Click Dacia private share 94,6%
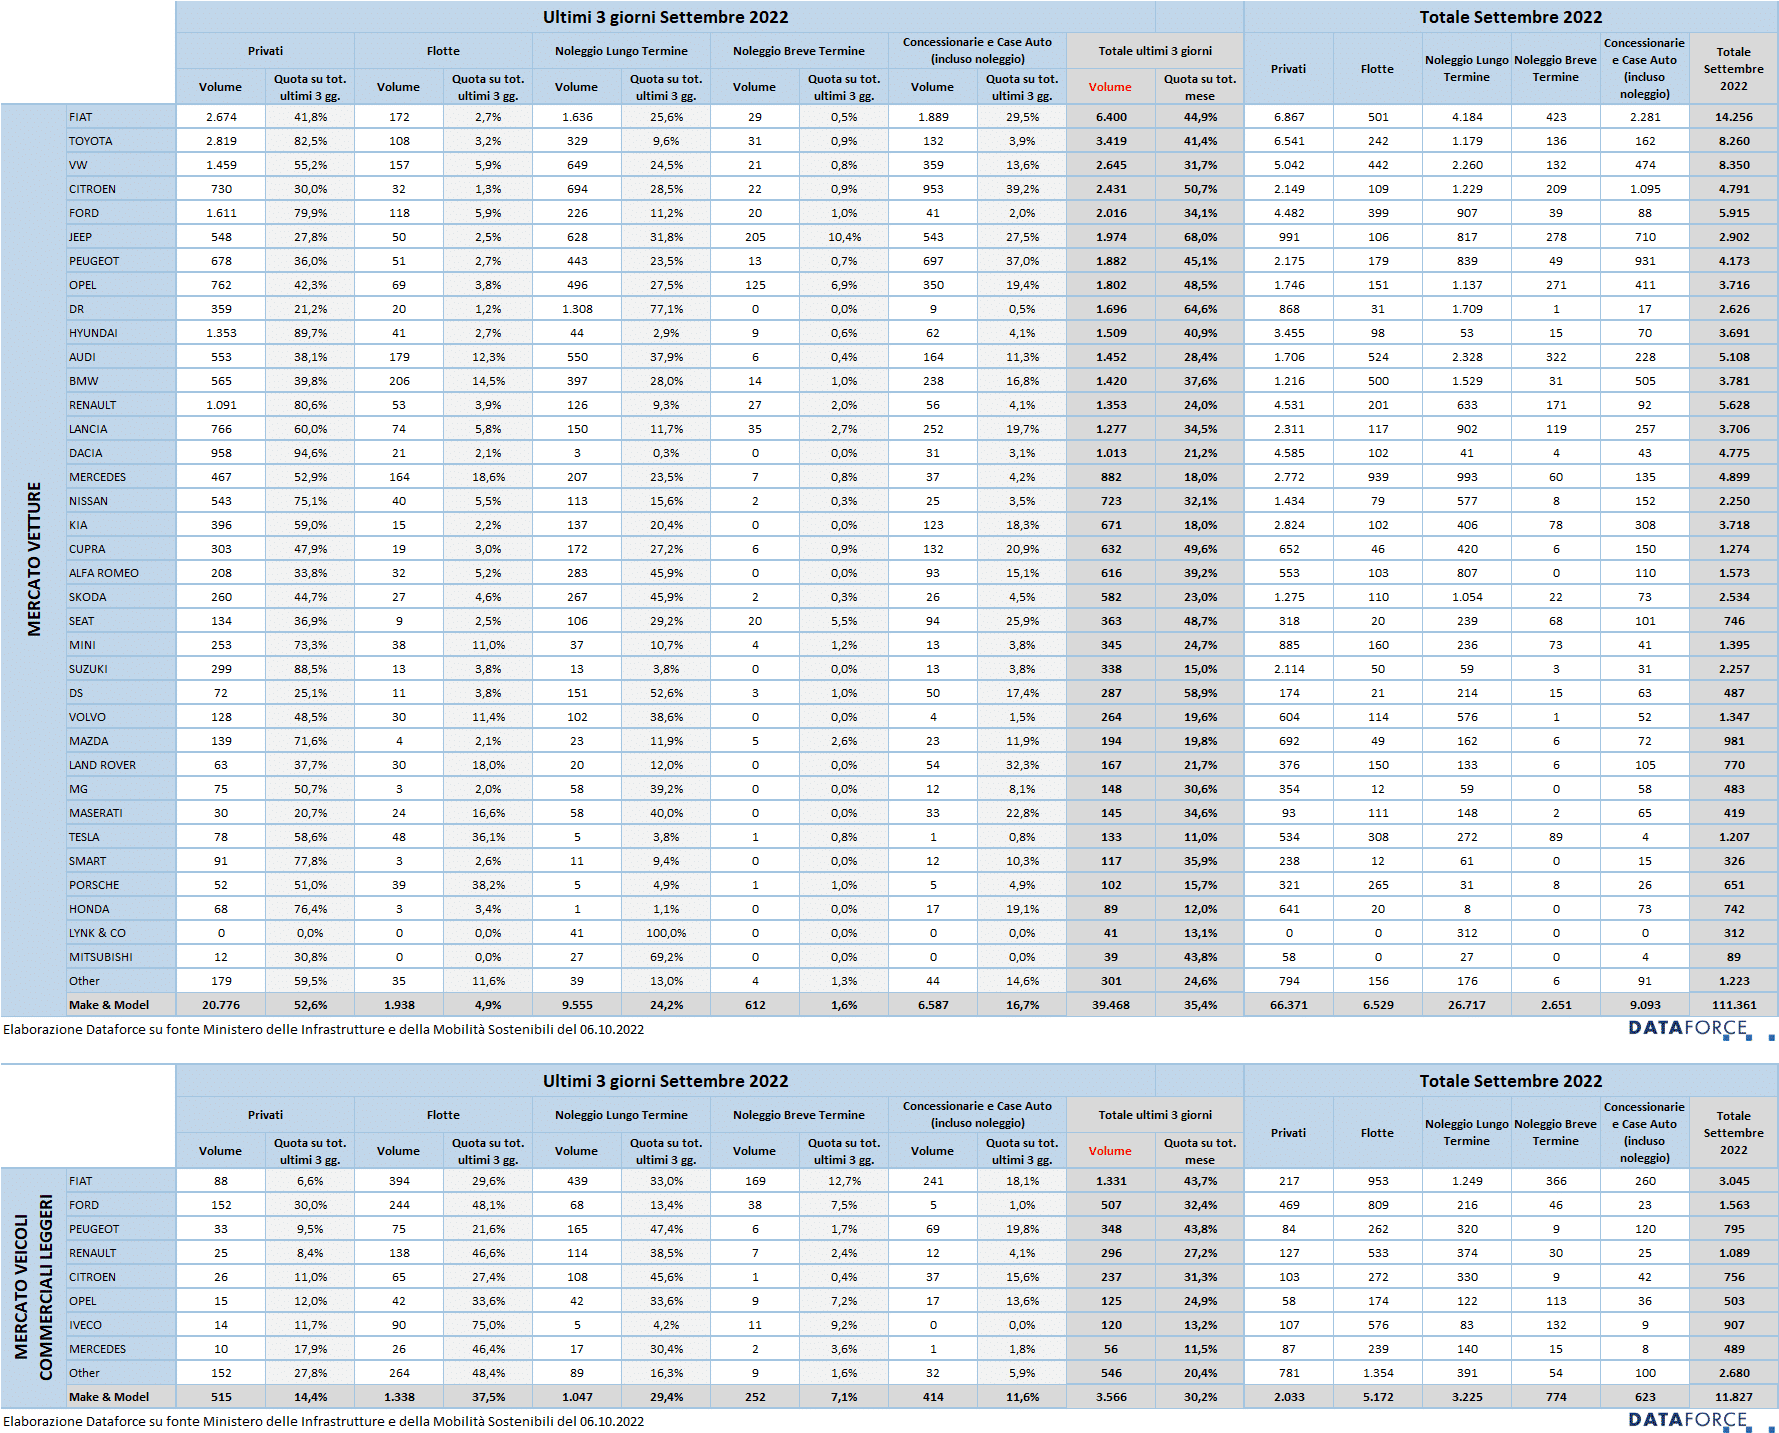This screenshot has height=1433, width=1779. click(310, 453)
